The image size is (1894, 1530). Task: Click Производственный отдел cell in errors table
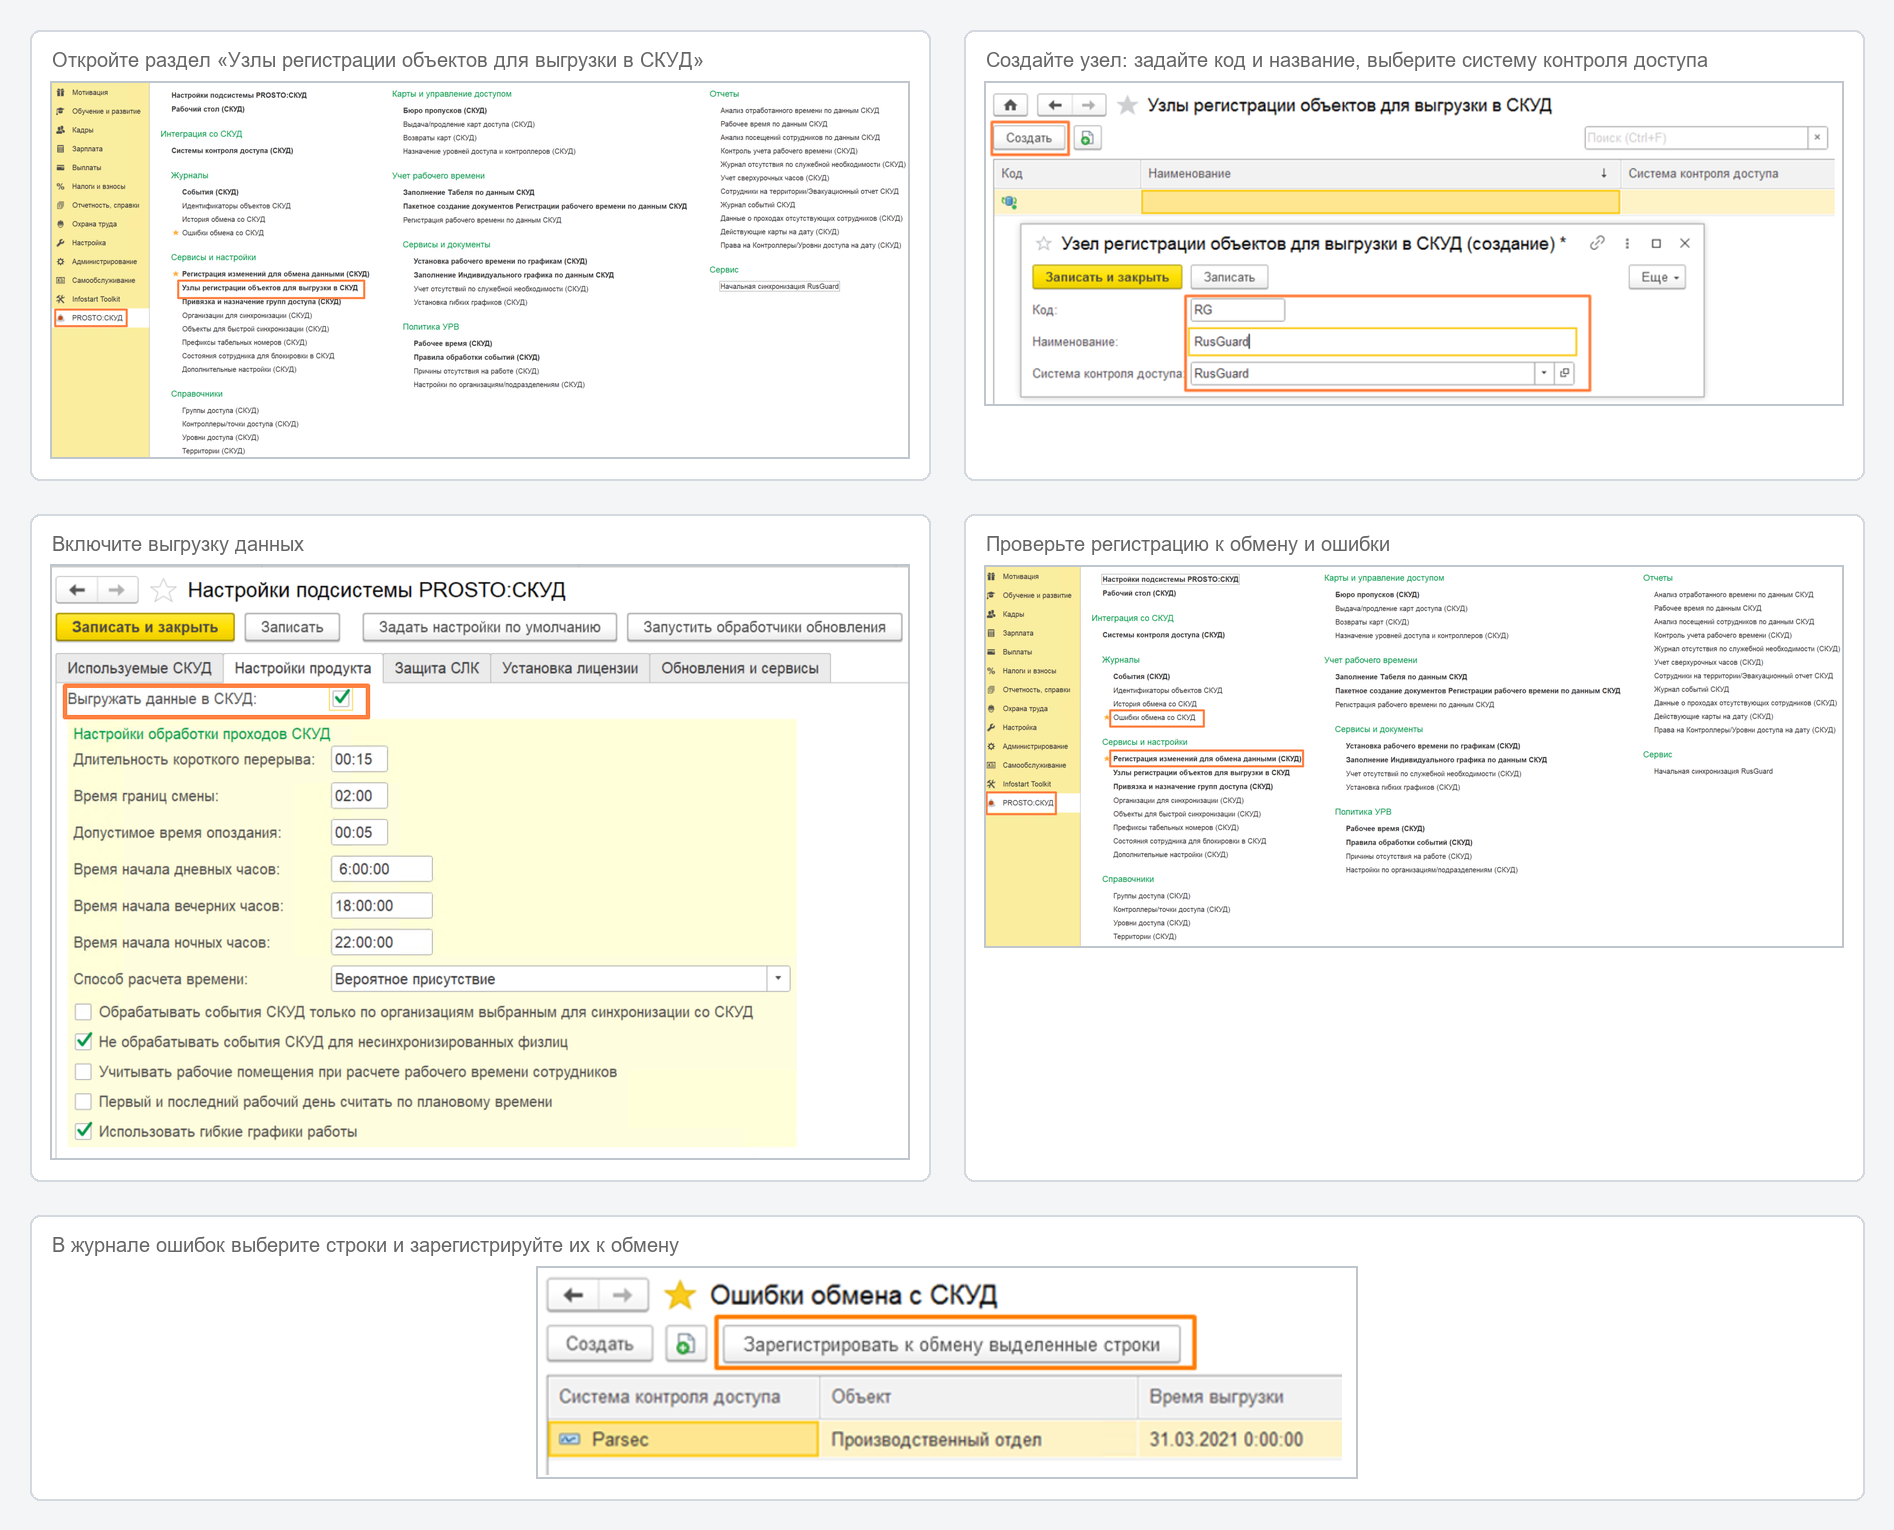978,1439
